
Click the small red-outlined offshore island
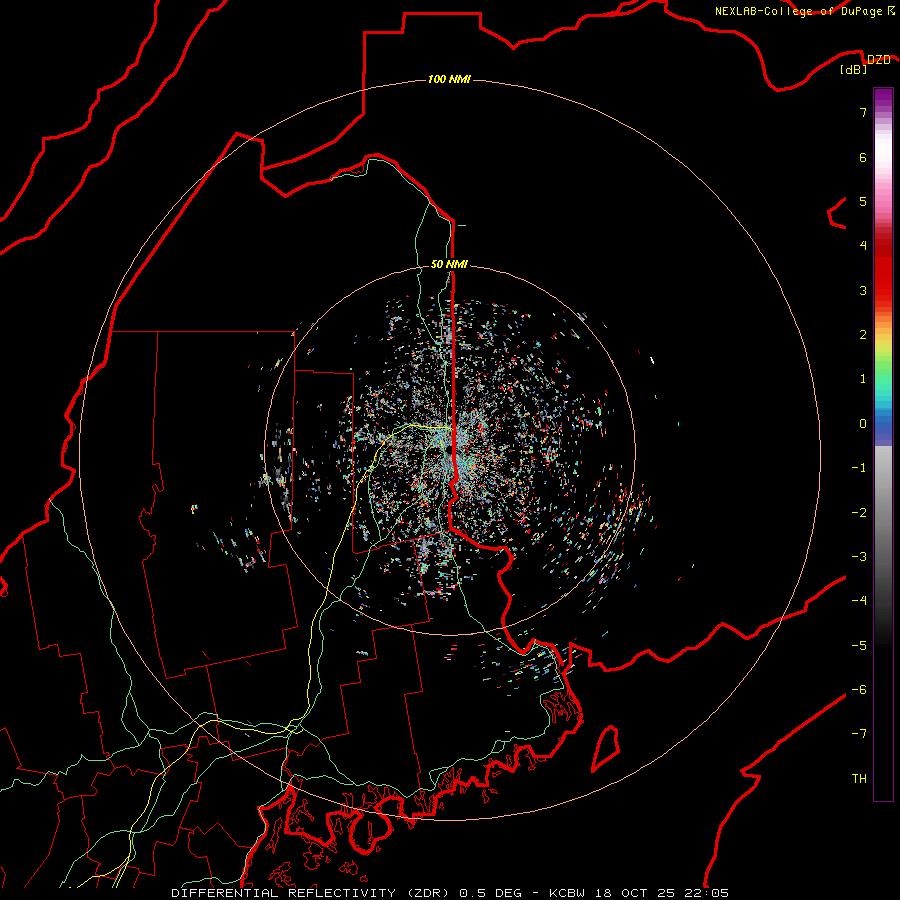coord(606,748)
